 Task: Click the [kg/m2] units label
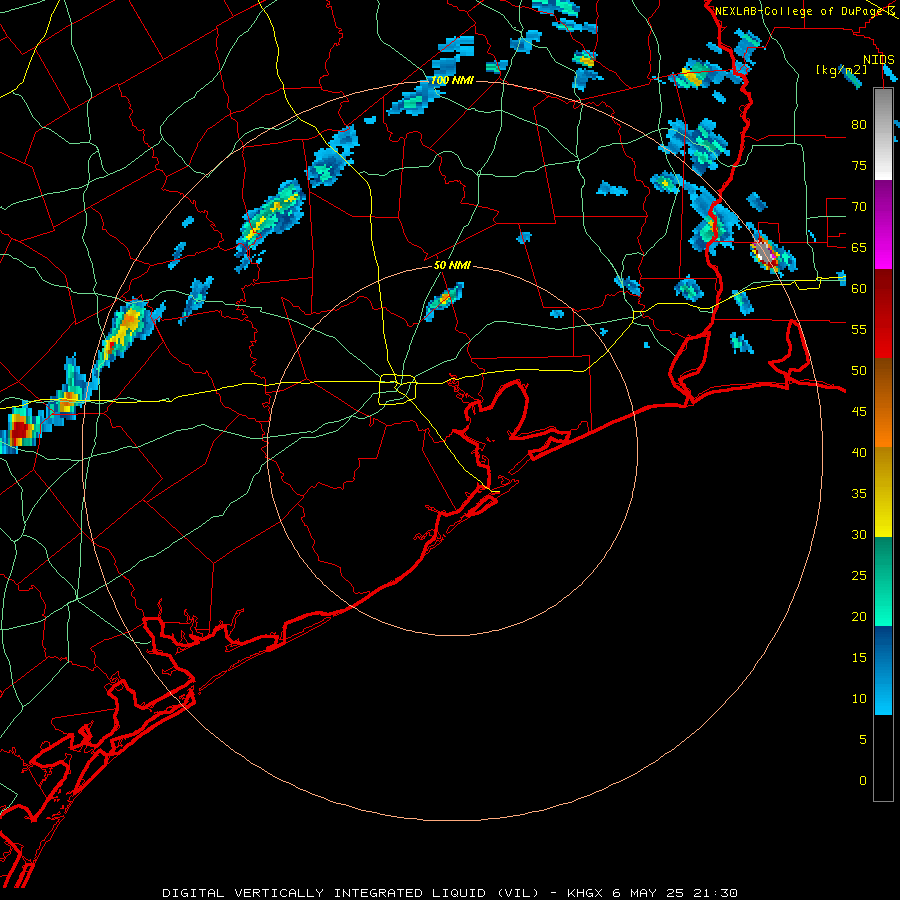pyautogui.click(x=842, y=70)
